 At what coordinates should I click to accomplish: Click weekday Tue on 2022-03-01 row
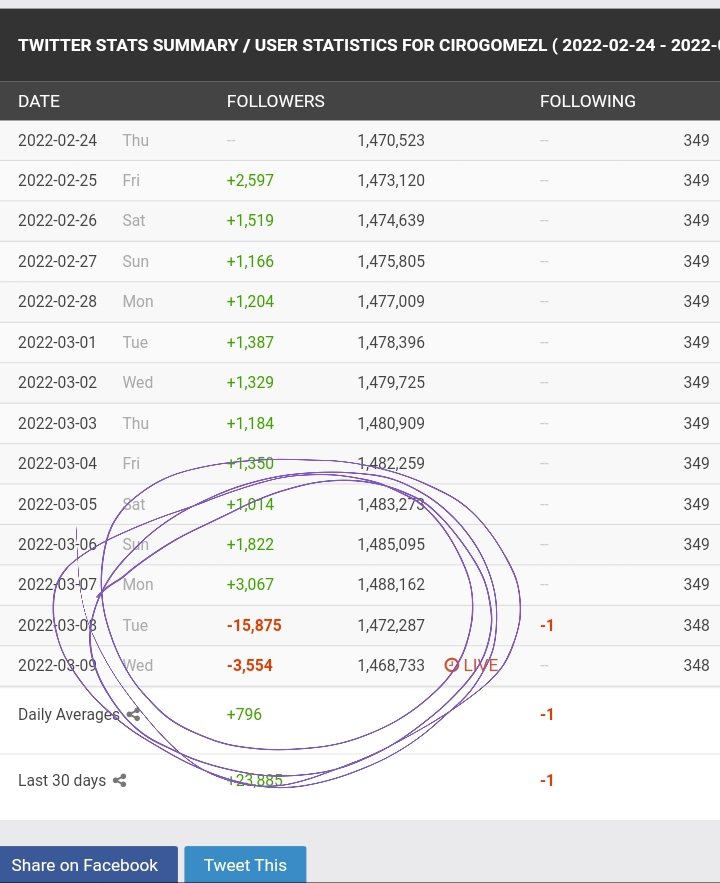point(135,342)
